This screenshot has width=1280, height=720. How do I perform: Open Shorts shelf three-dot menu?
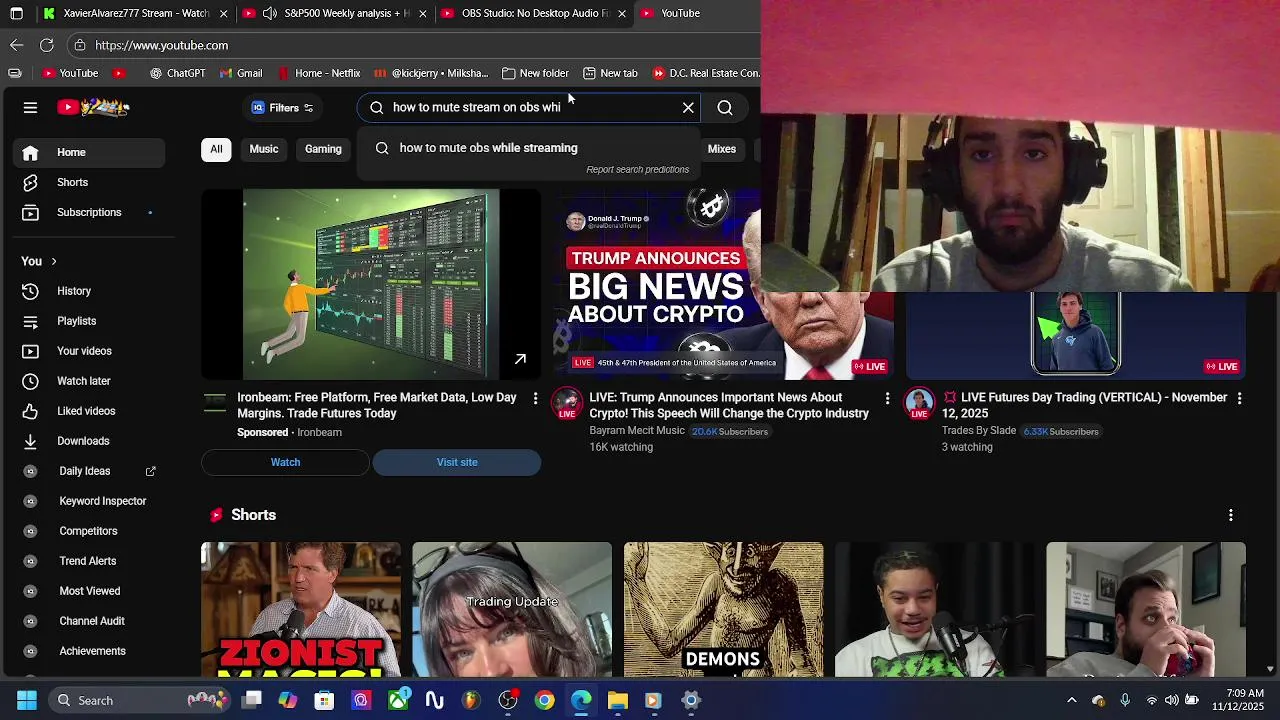tap(1231, 515)
